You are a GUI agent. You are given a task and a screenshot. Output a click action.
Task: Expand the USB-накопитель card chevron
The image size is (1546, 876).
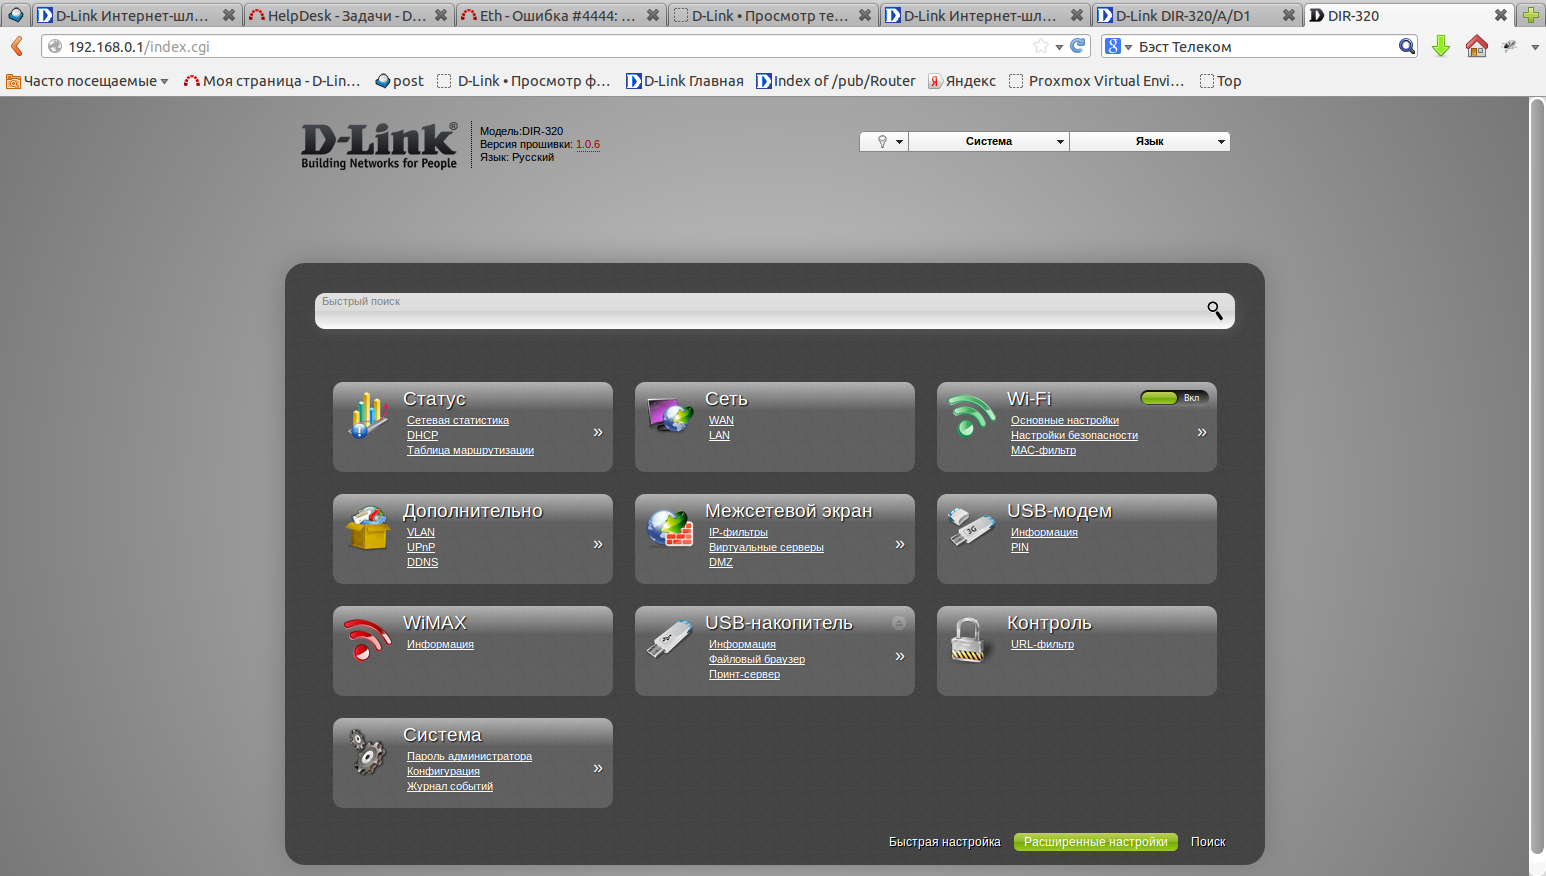[900, 656]
